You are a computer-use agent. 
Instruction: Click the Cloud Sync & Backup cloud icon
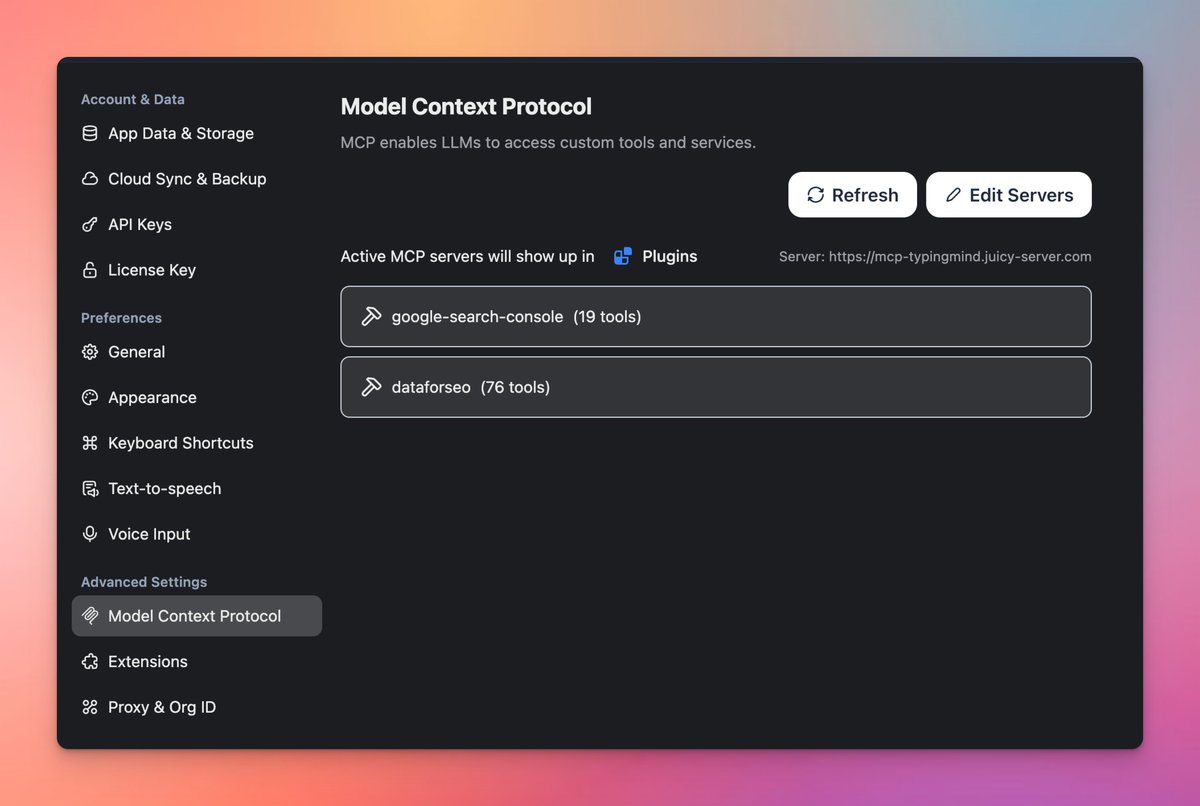(90, 179)
